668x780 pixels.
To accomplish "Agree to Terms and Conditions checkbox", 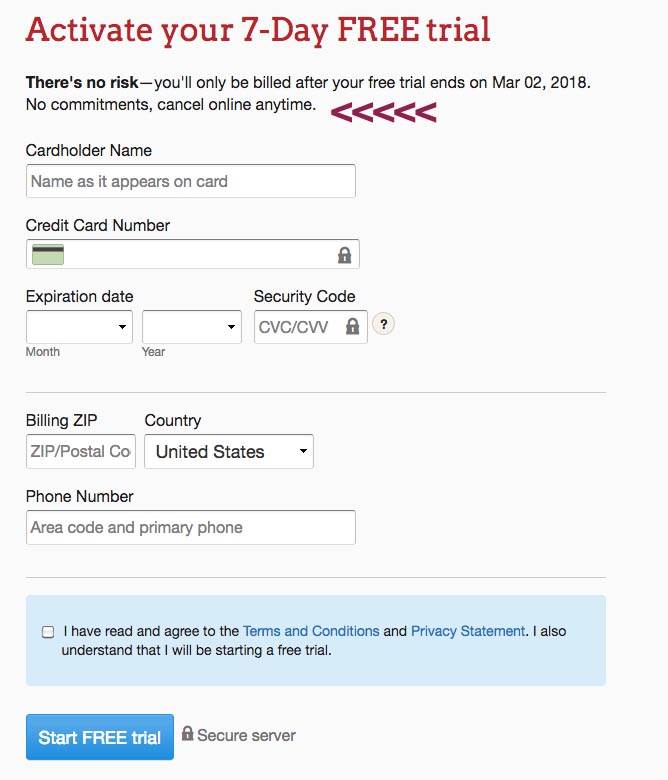I will tap(48, 632).
